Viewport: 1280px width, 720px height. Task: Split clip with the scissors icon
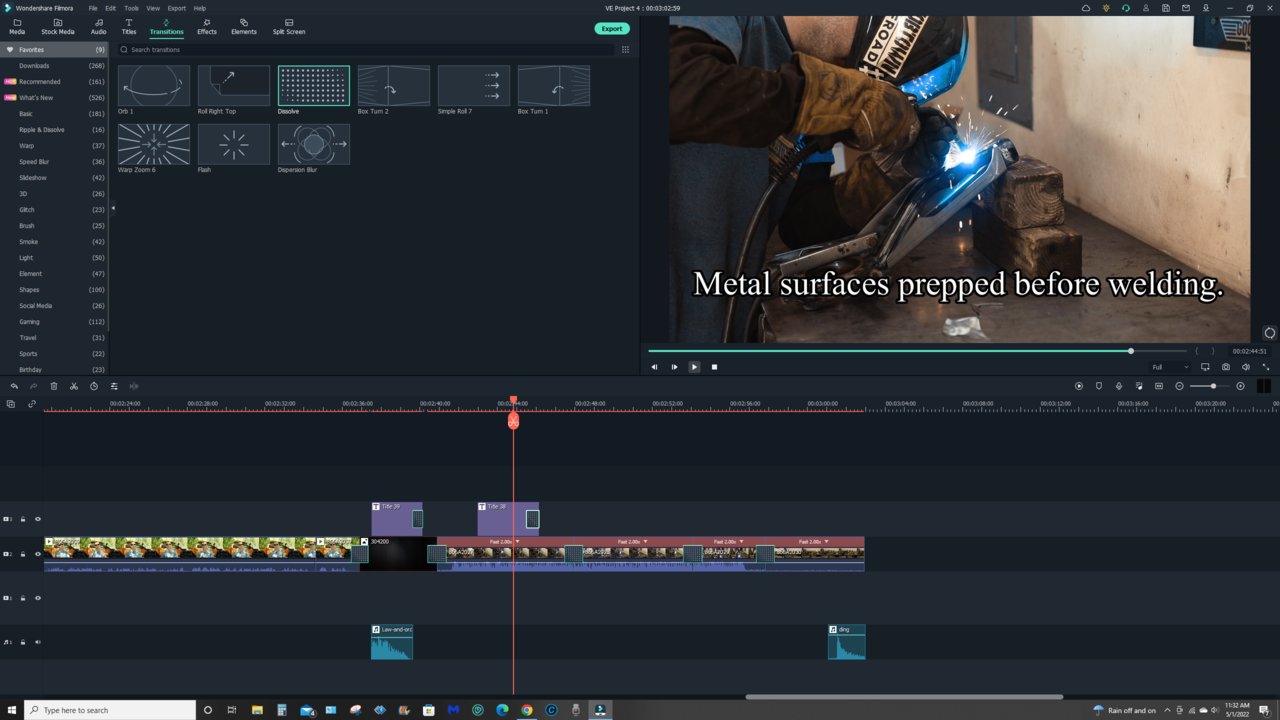click(74, 386)
